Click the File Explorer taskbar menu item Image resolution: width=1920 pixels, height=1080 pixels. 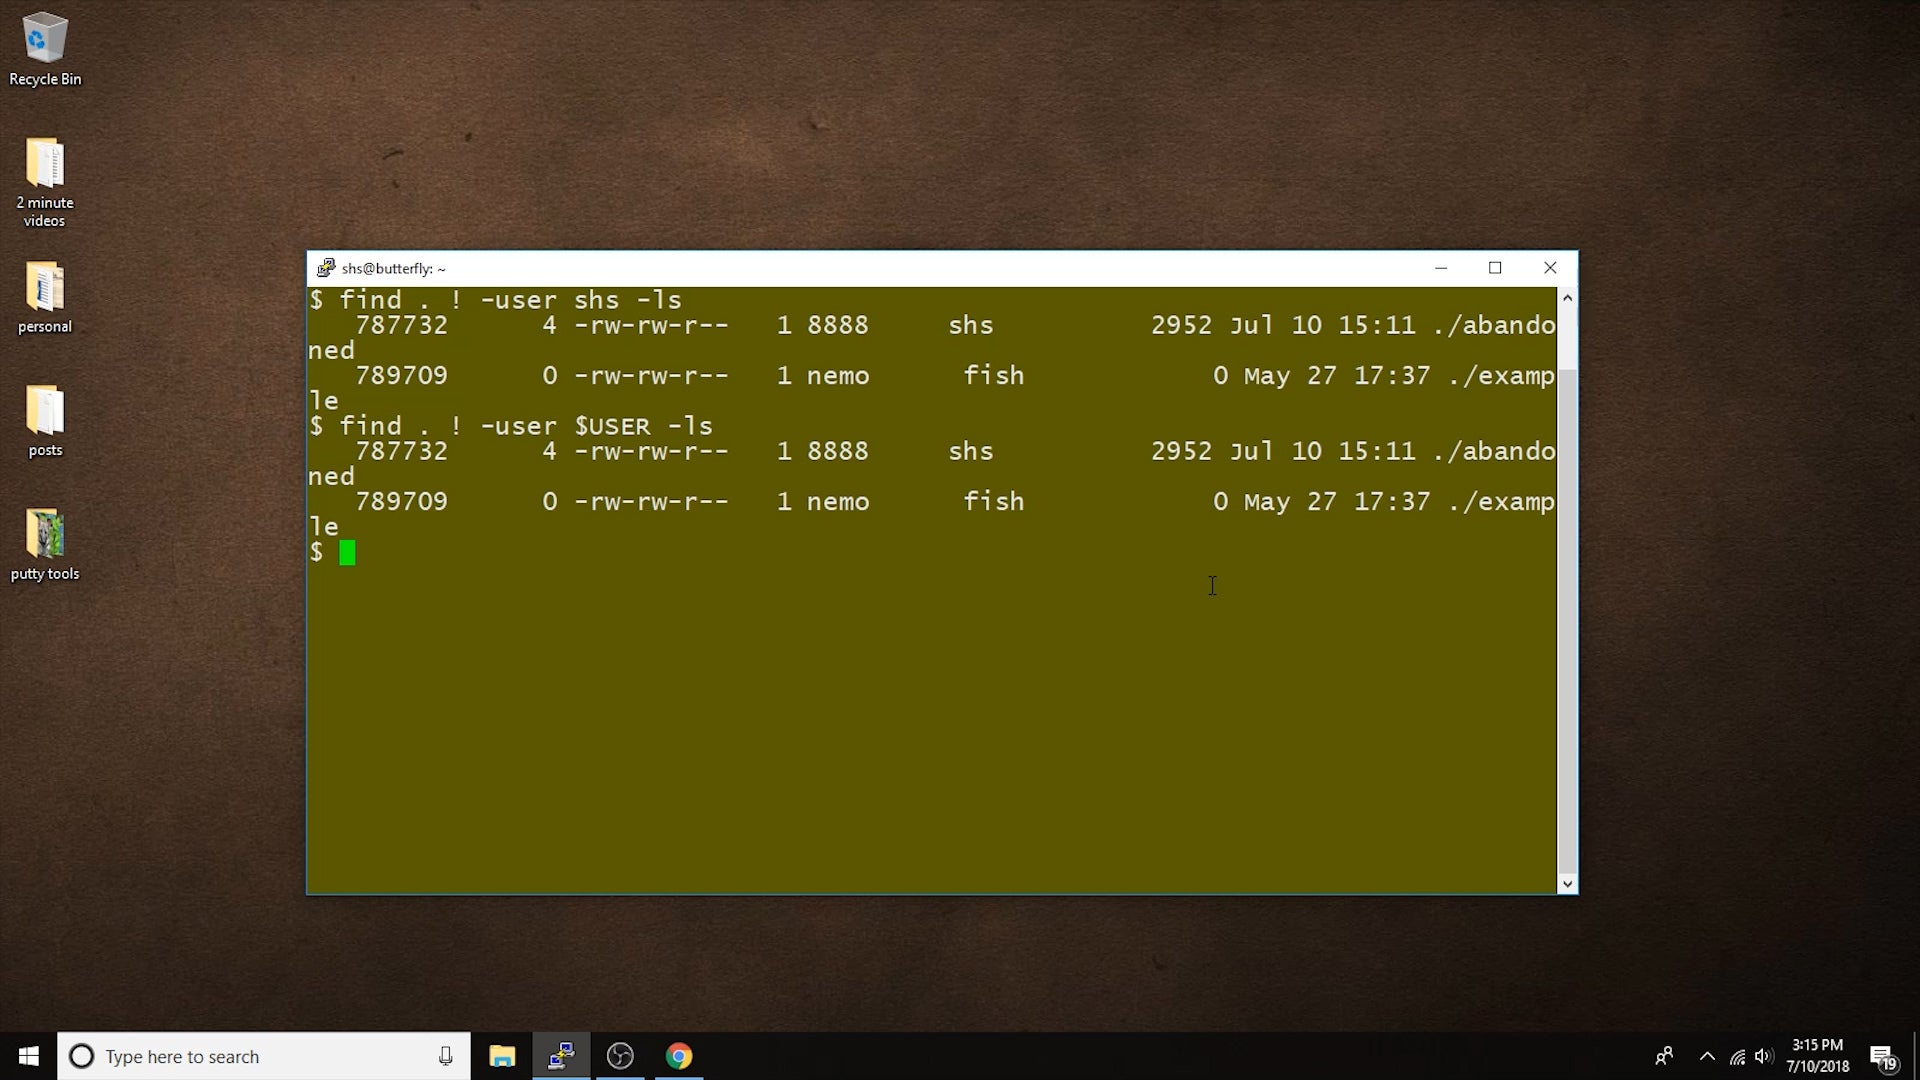(x=501, y=1055)
